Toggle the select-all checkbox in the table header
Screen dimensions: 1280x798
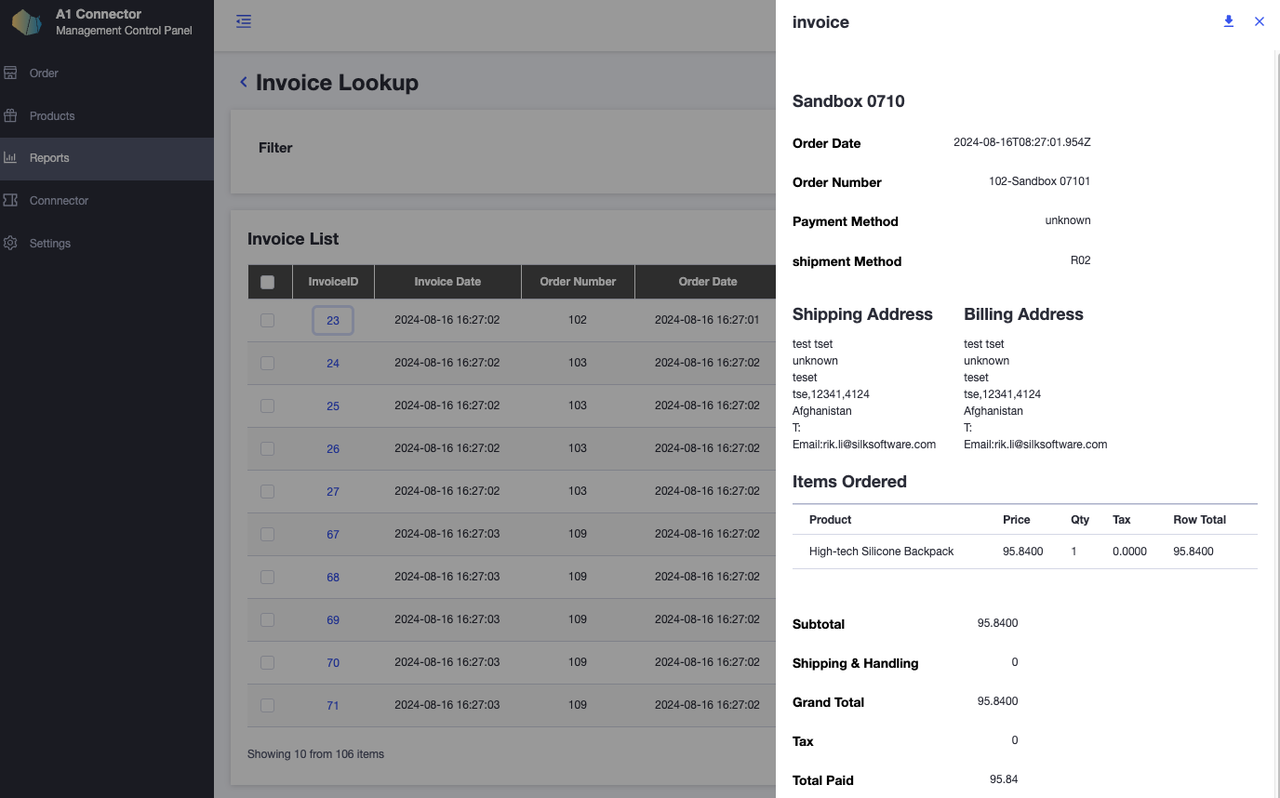click(x=267, y=282)
